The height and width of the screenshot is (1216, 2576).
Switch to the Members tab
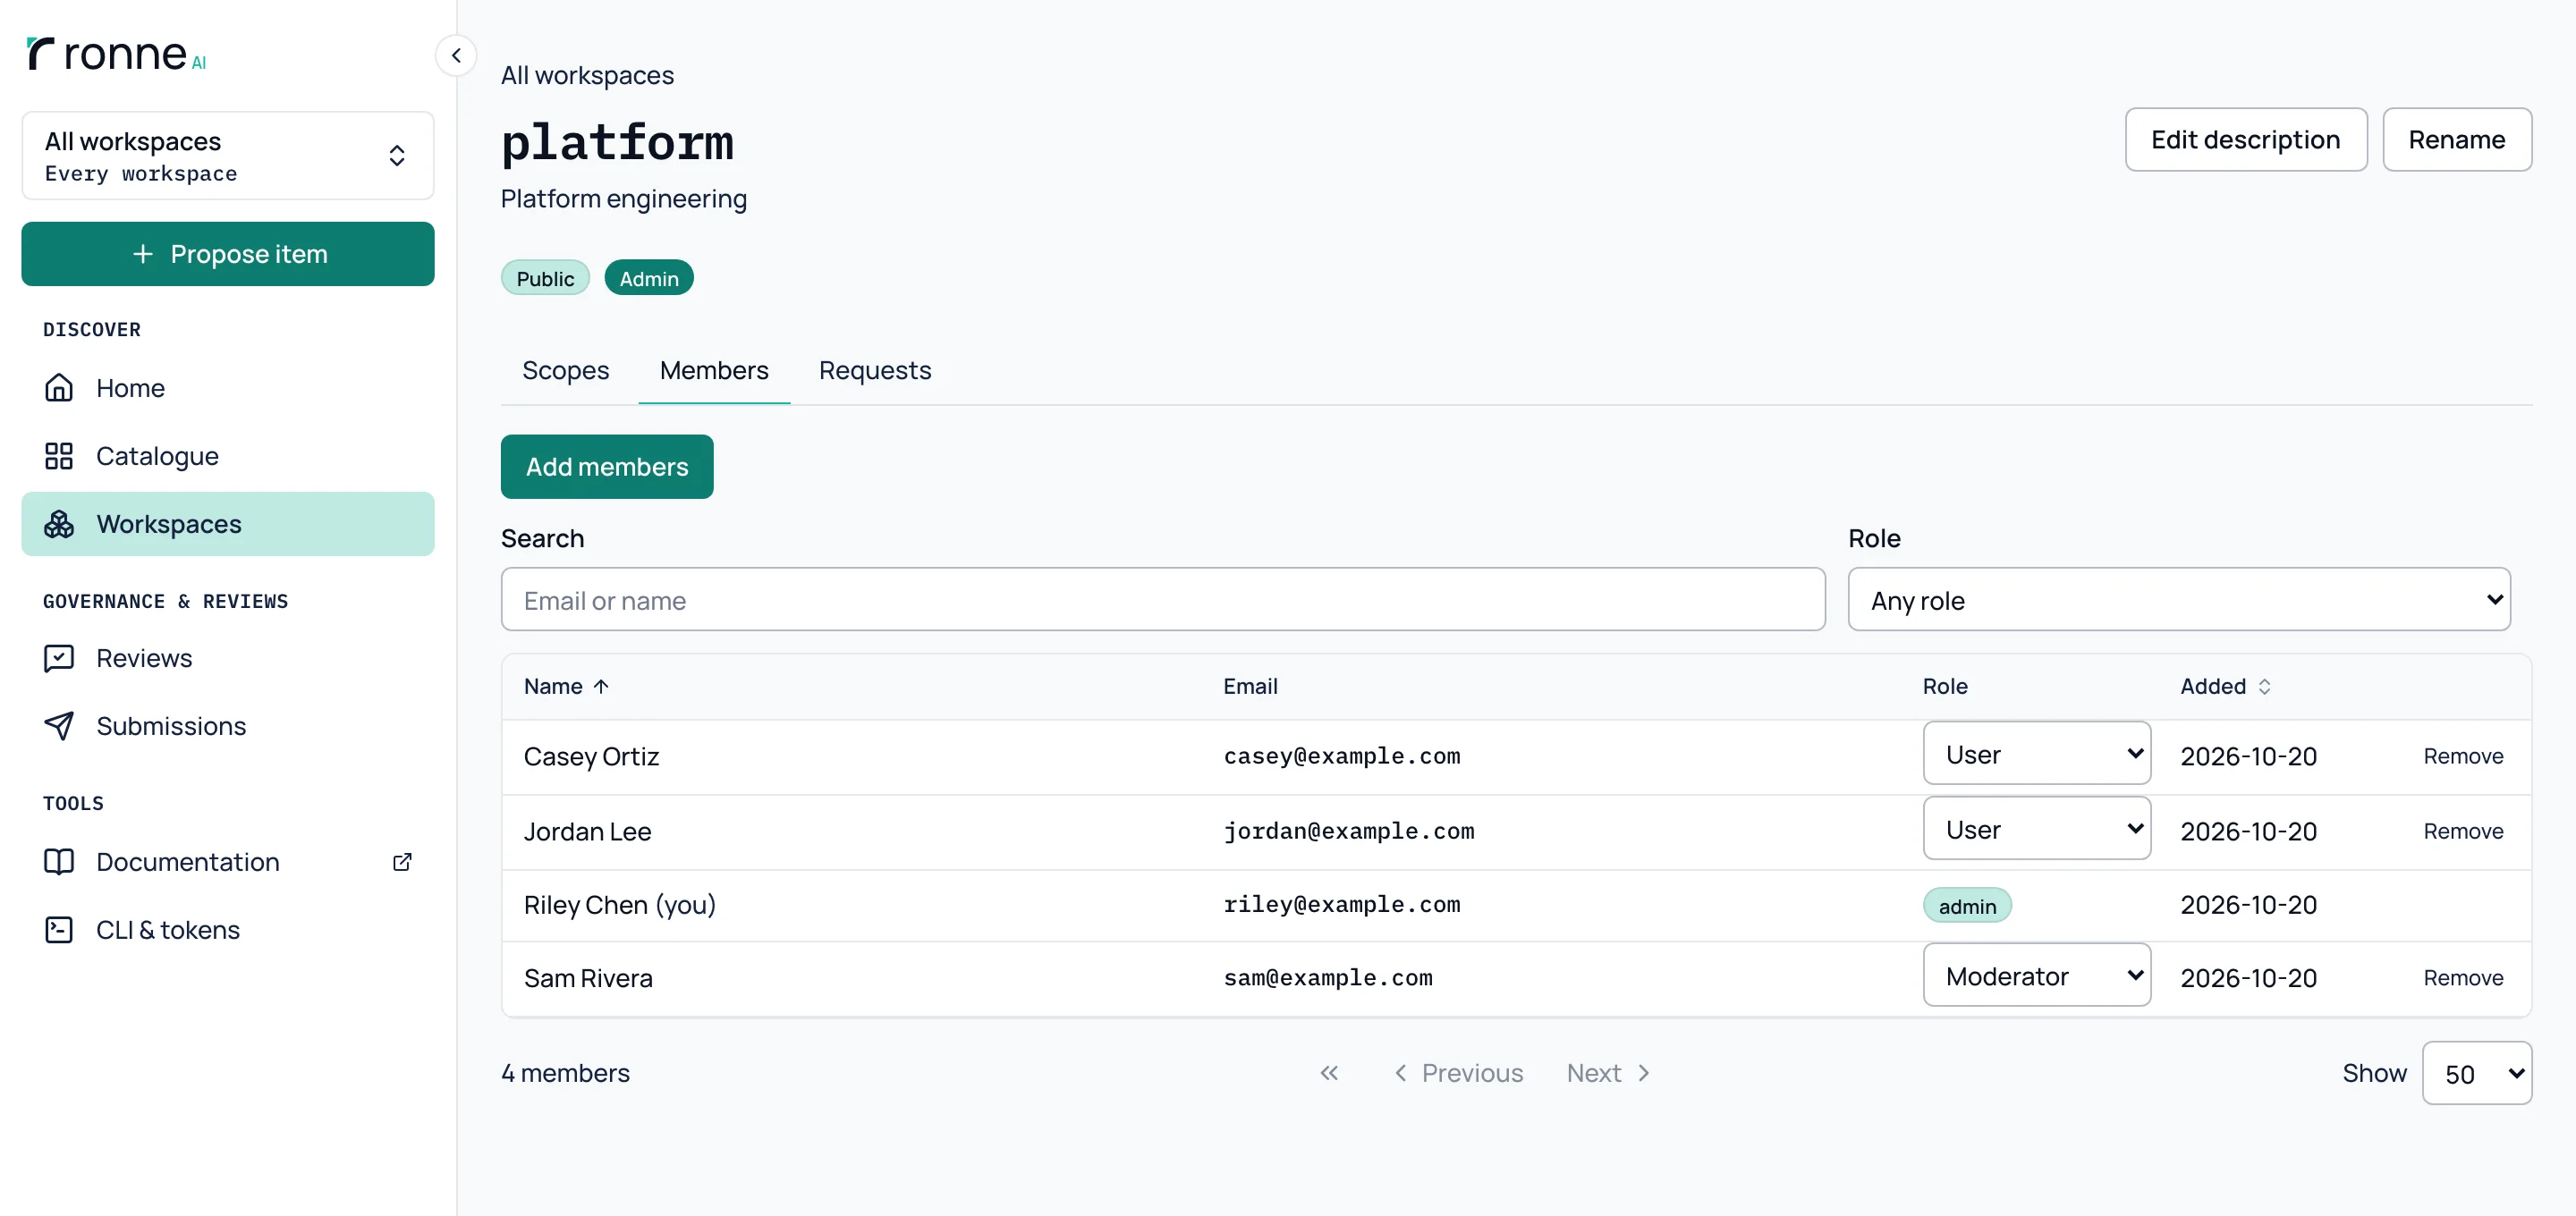coord(714,370)
